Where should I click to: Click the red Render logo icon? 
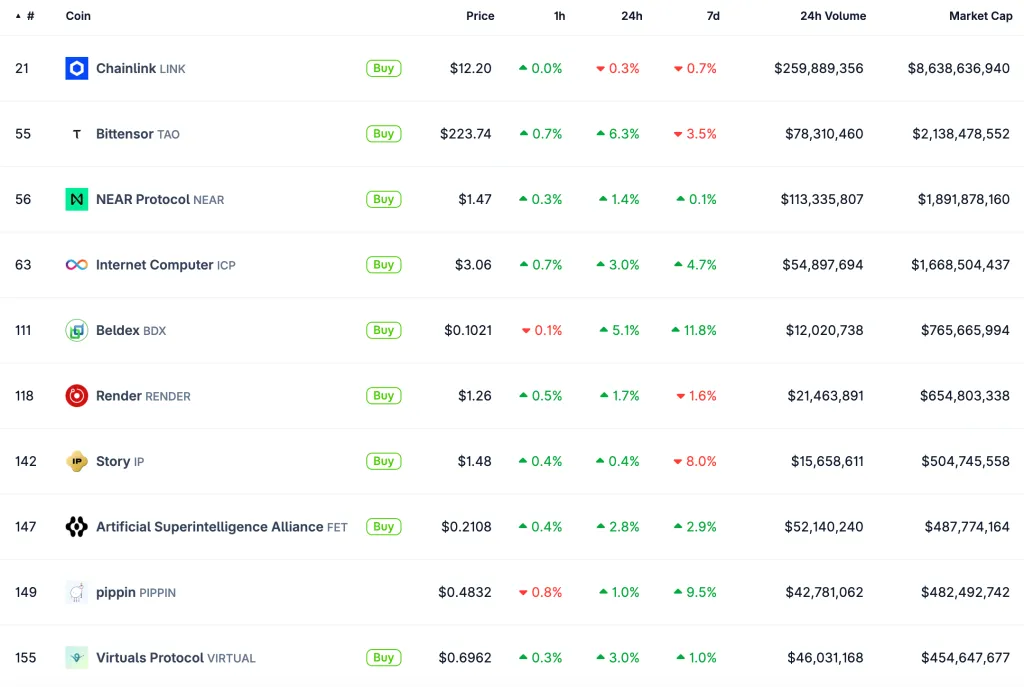(77, 396)
